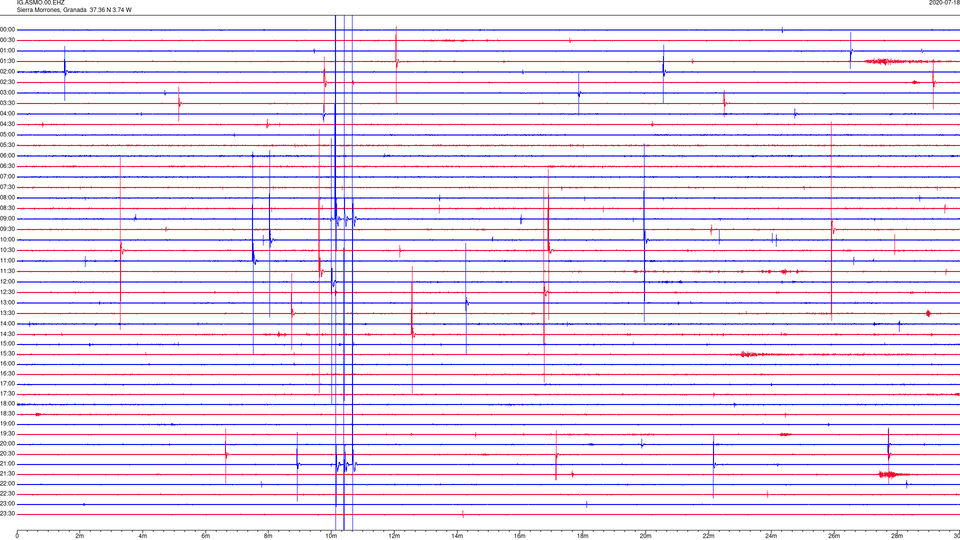This screenshot has width=960, height=540.
Task: Click the '14:30' time label
Action: pos(8,334)
